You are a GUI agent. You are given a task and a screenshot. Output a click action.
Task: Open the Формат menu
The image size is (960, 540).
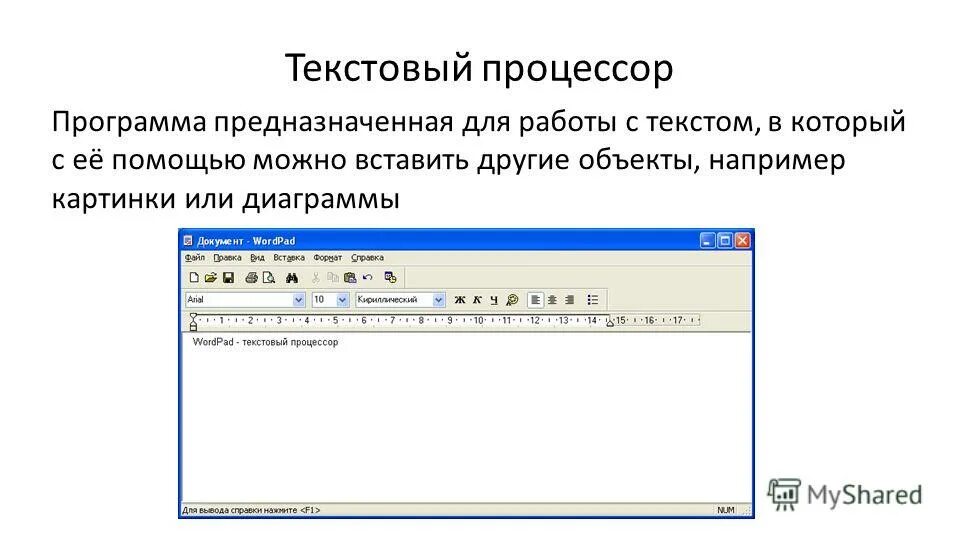pyautogui.click(x=328, y=258)
